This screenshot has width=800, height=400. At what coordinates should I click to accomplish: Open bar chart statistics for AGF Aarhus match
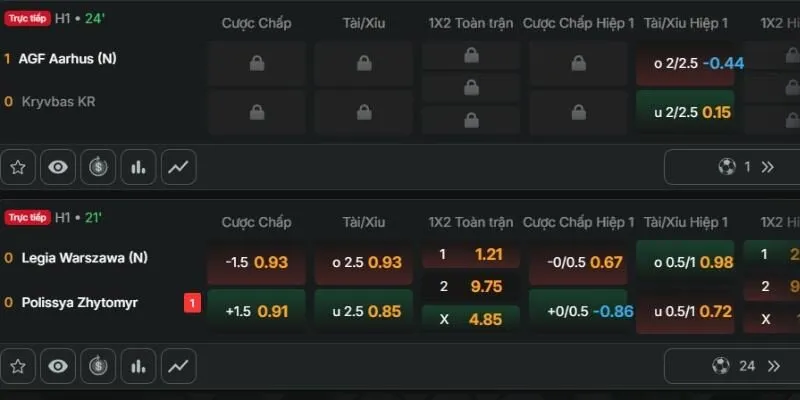(138, 168)
